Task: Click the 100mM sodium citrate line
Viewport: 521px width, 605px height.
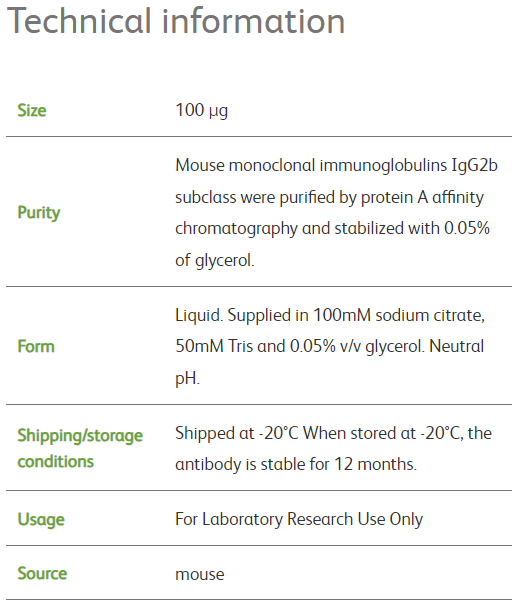Action: 330,315
